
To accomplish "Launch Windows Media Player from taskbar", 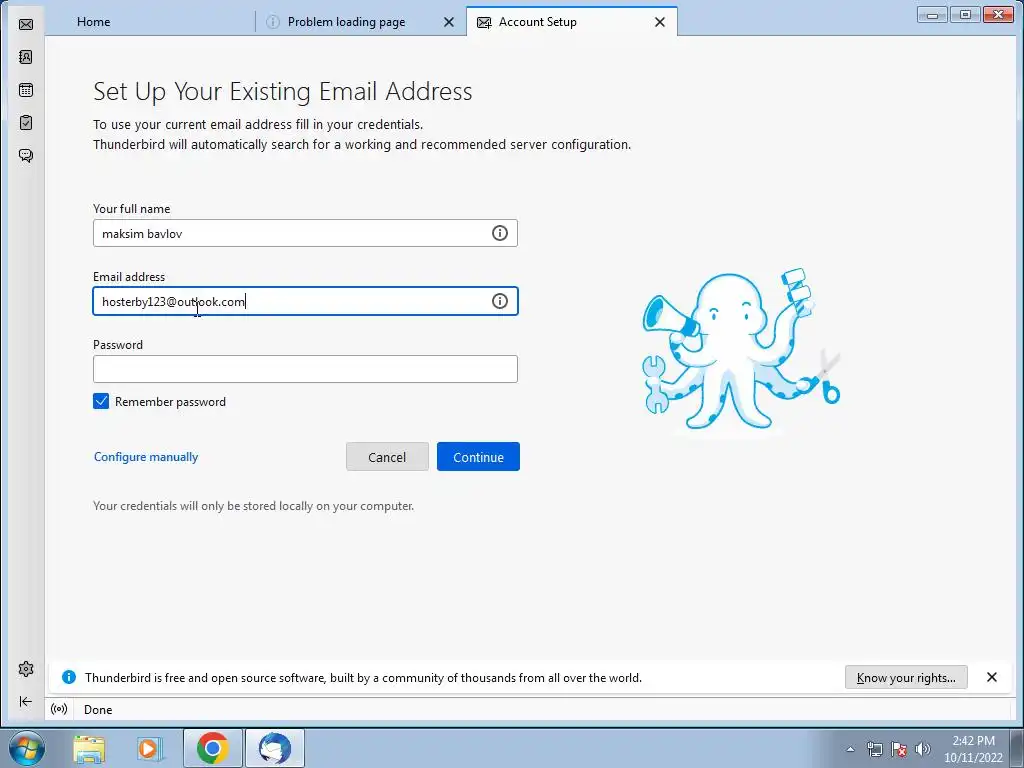I will coord(149,748).
